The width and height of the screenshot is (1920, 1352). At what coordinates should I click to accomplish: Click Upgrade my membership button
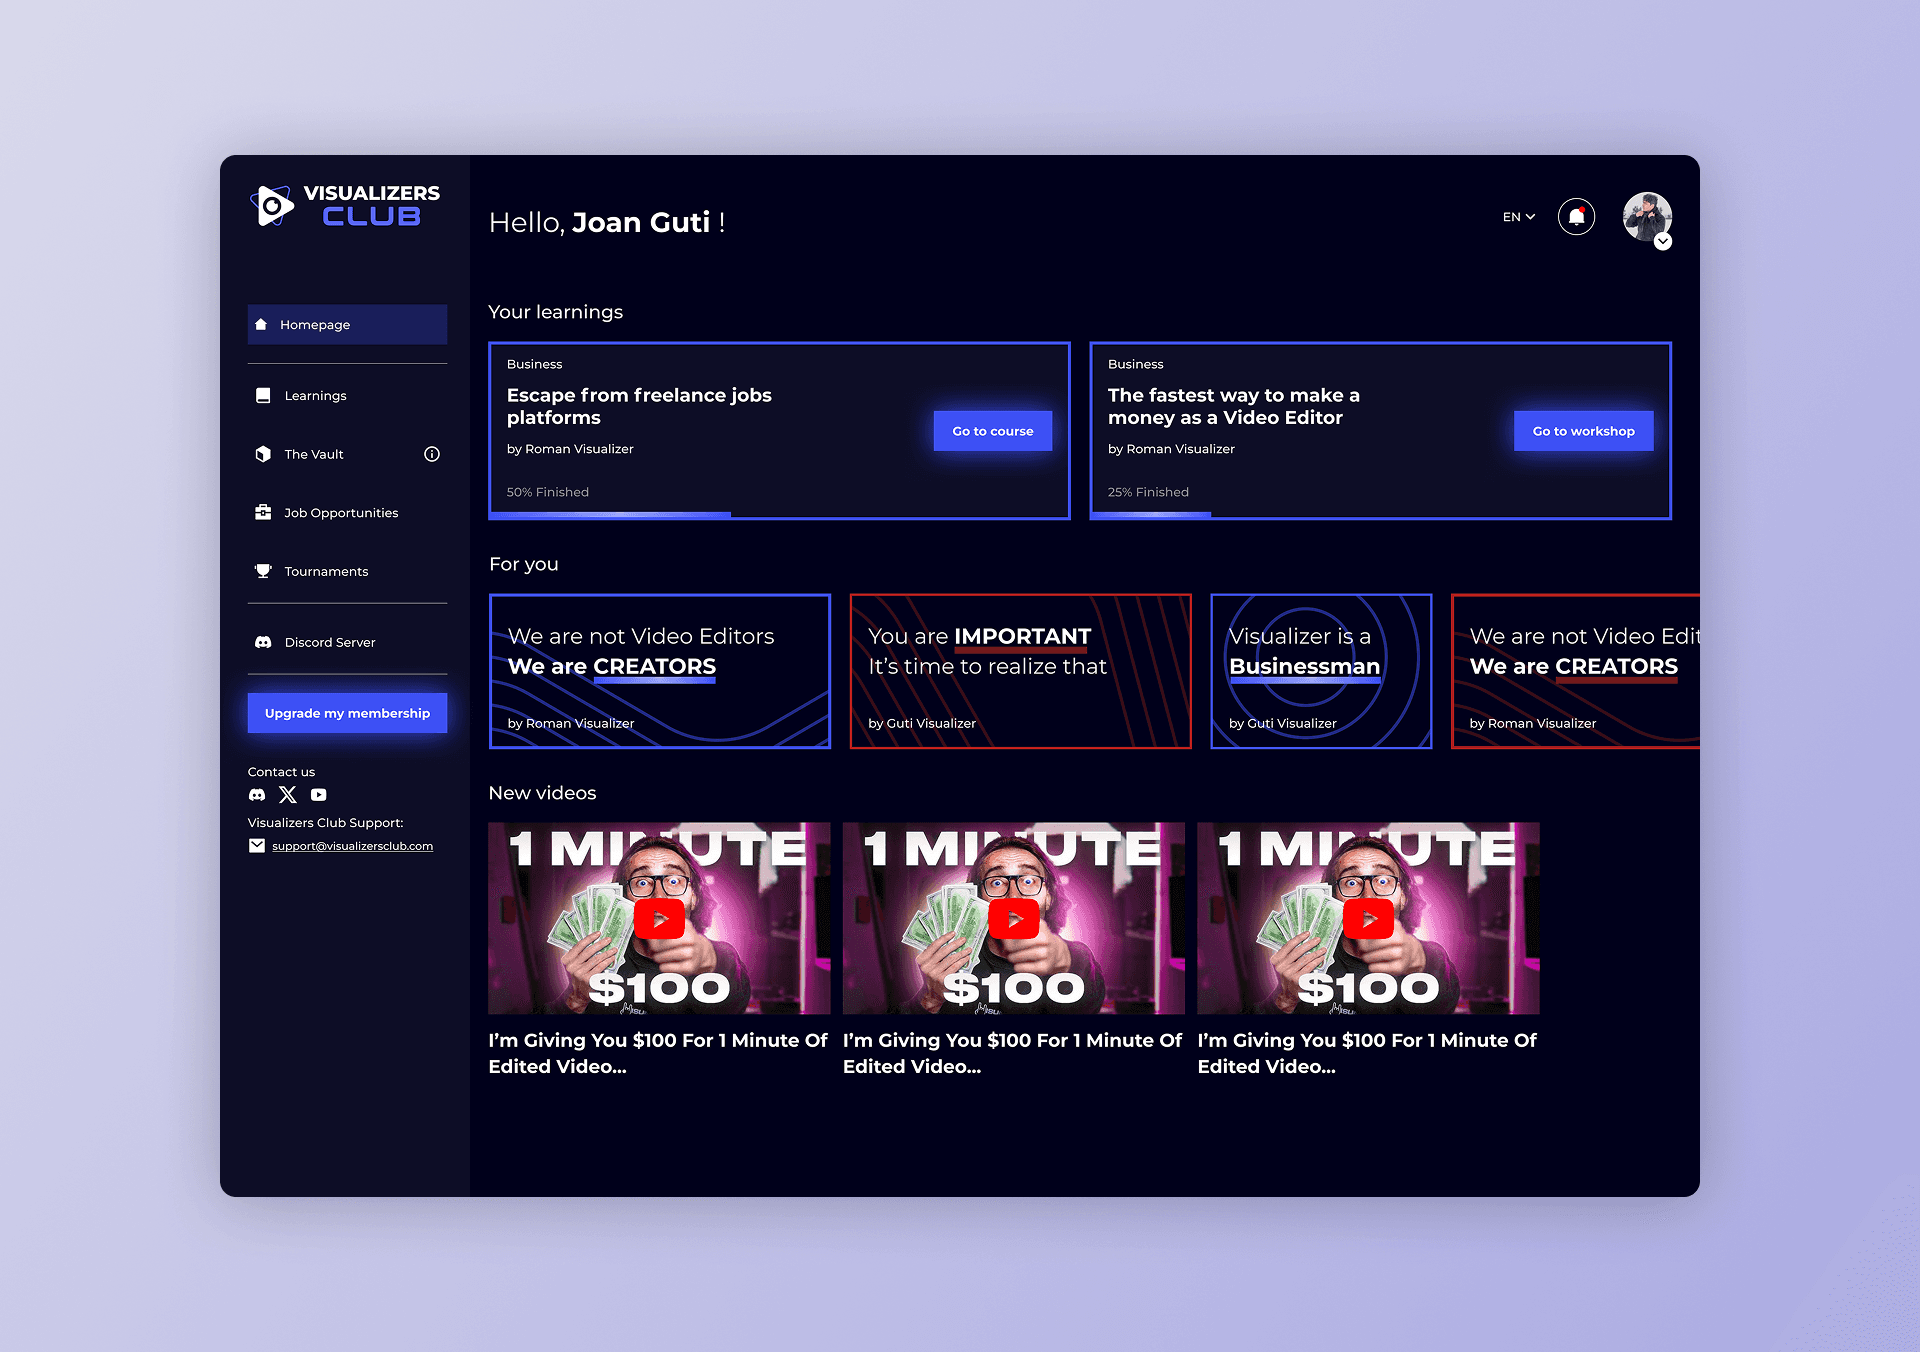(347, 713)
